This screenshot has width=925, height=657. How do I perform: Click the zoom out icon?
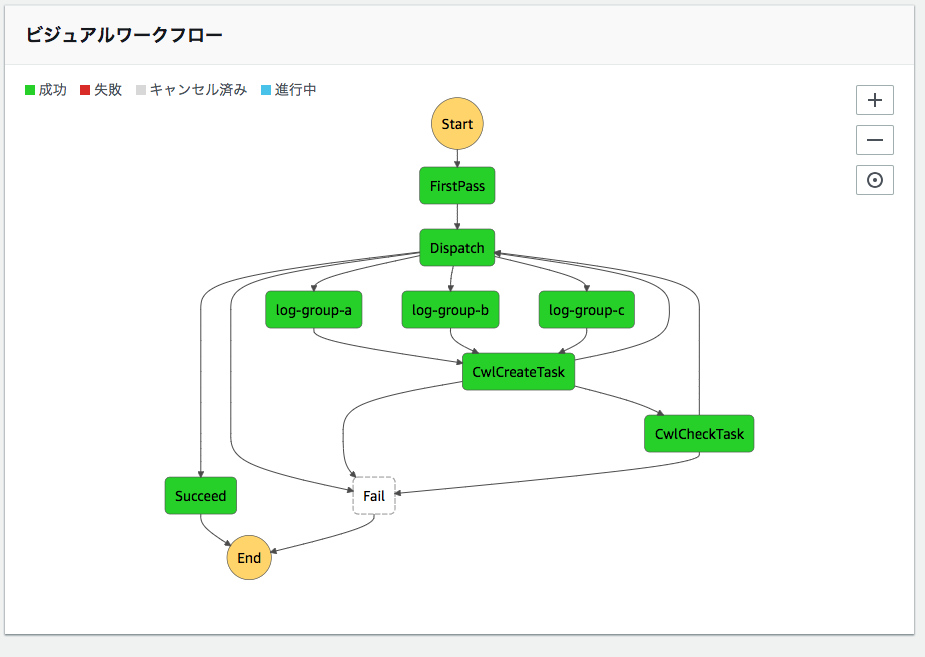click(874, 140)
